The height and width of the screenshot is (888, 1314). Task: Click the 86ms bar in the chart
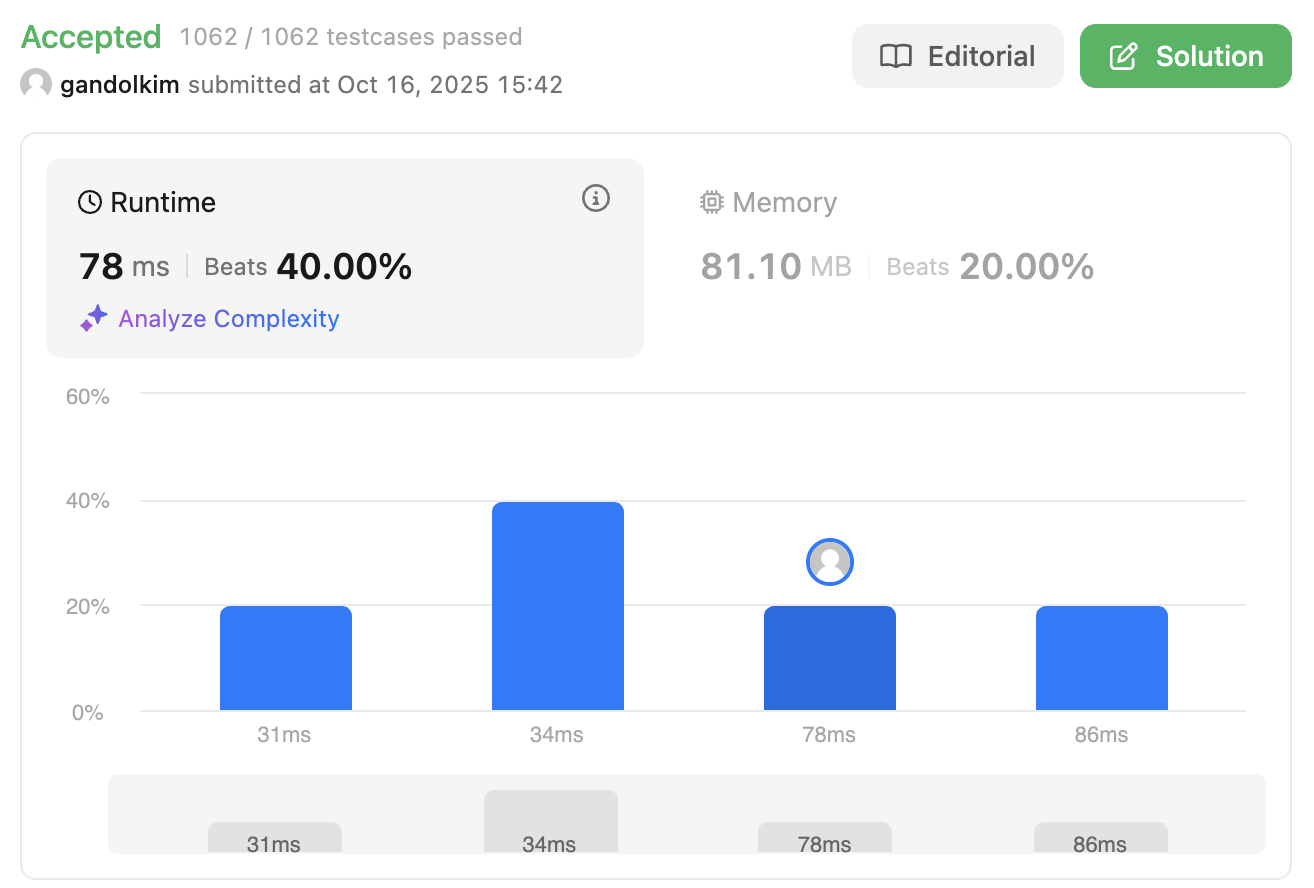click(x=1102, y=658)
